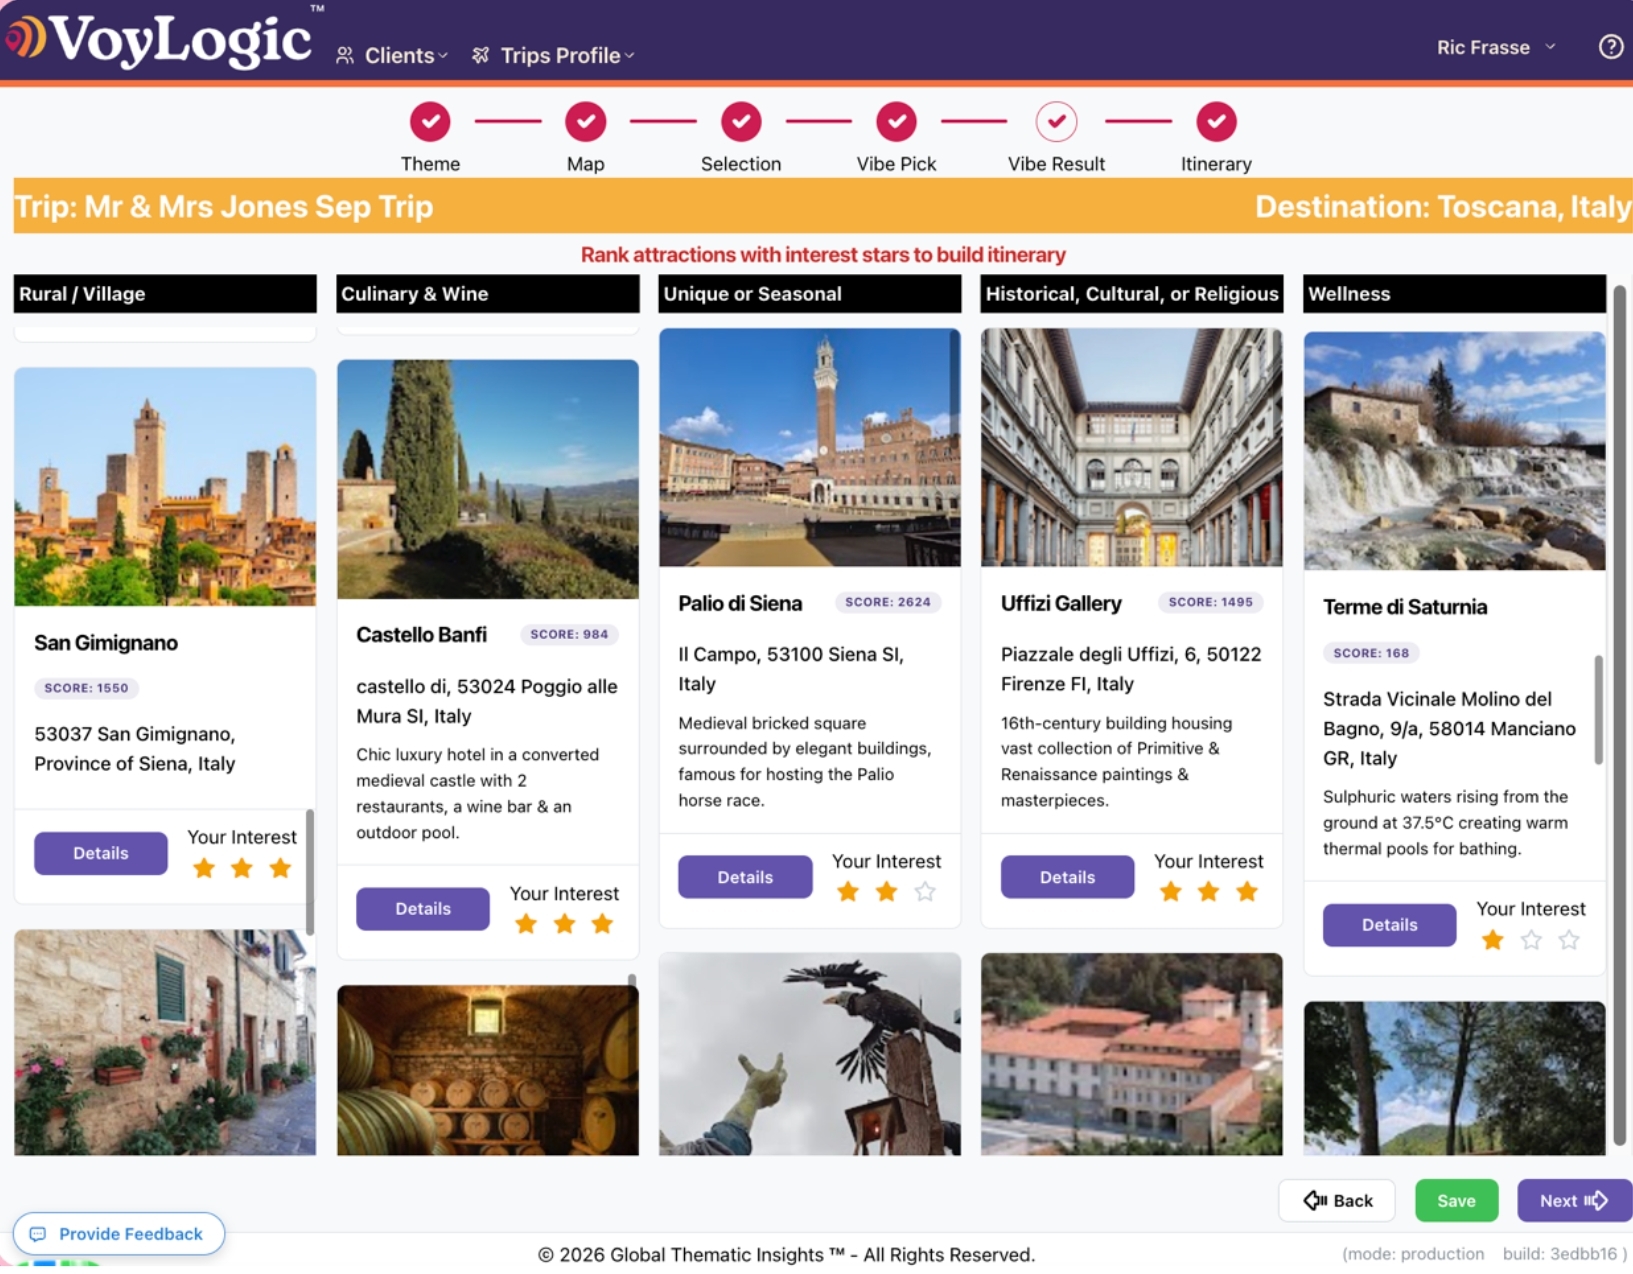This screenshot has width=1633, height=1274.
Task: Rate Castello Banfi one star
Action: (x=526, y=924)
